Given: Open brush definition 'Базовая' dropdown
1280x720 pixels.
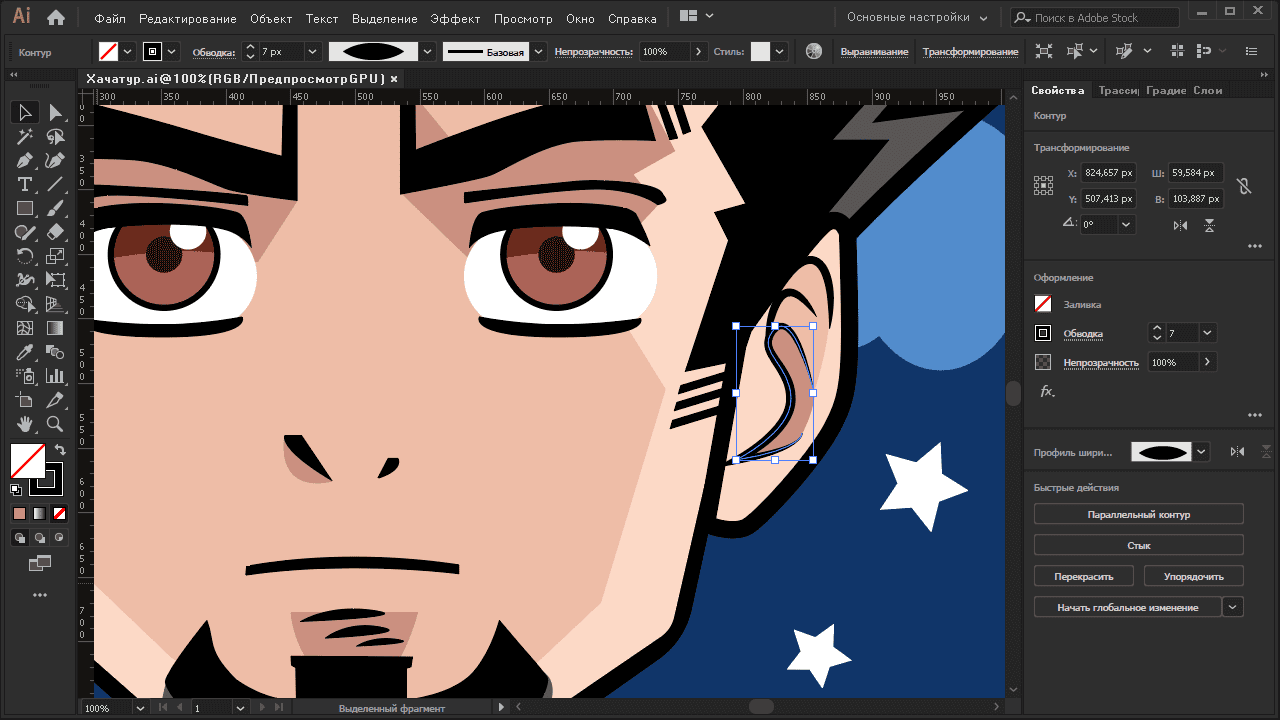Looking at the screenshot, I should point(539,51).
